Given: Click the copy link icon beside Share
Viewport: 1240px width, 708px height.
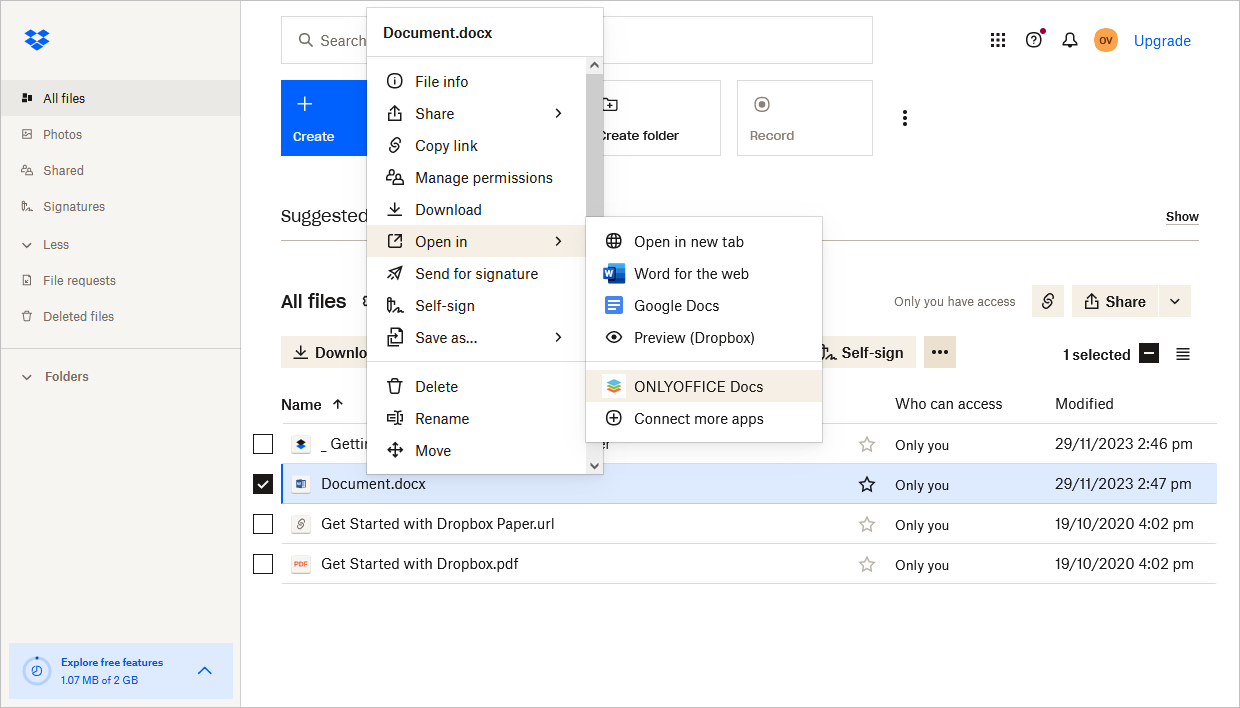Looking at the screenshot, I should point(1047,300).
